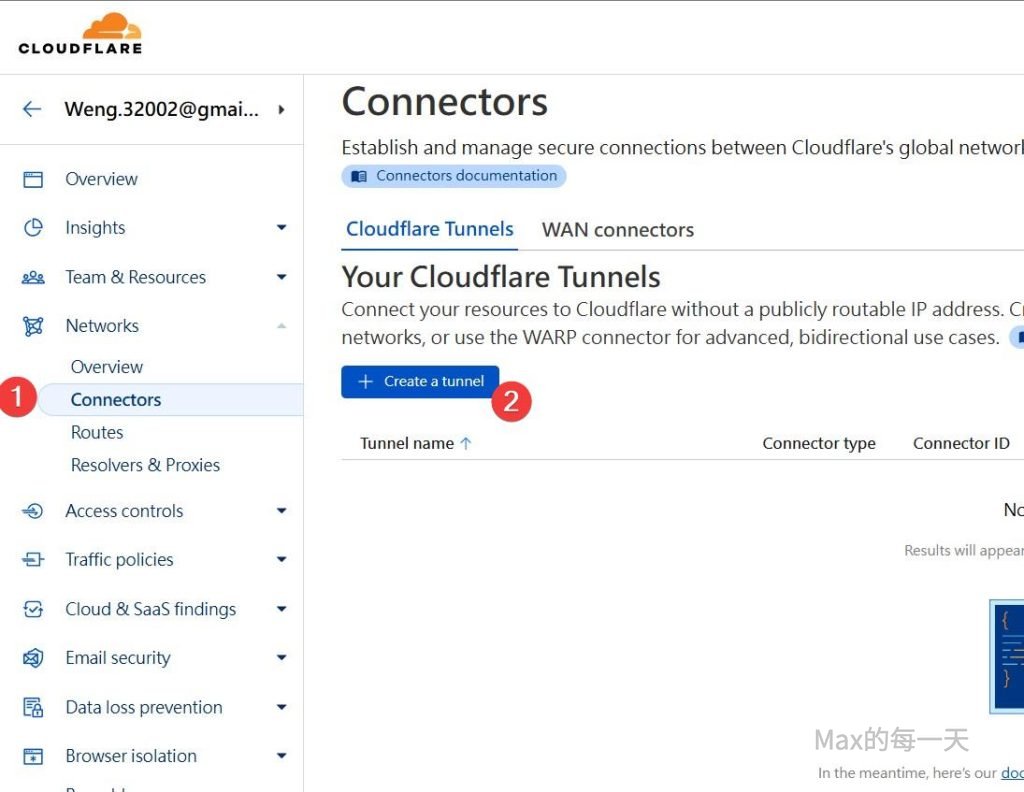The height and width of the screenshot is (792, 1024).
Task: Click the Overview window icon in sidebar
Action: 33,180
